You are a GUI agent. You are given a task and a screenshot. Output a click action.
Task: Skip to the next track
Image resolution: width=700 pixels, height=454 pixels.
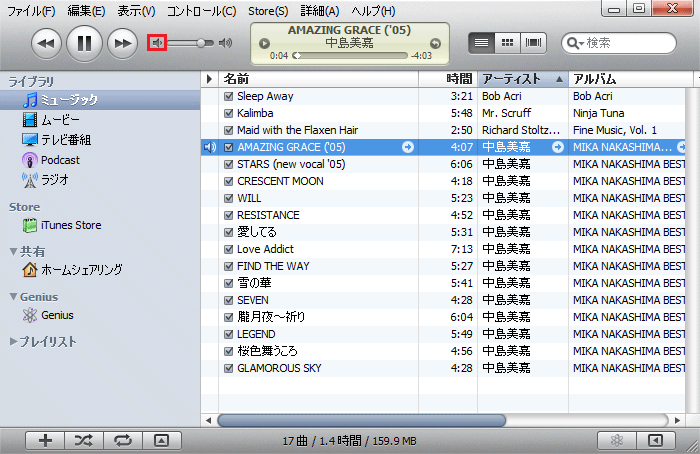122,43
